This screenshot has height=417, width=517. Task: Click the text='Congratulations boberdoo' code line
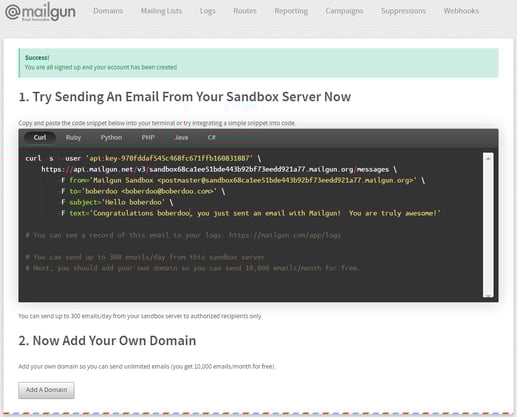click(x=251, y=213)
